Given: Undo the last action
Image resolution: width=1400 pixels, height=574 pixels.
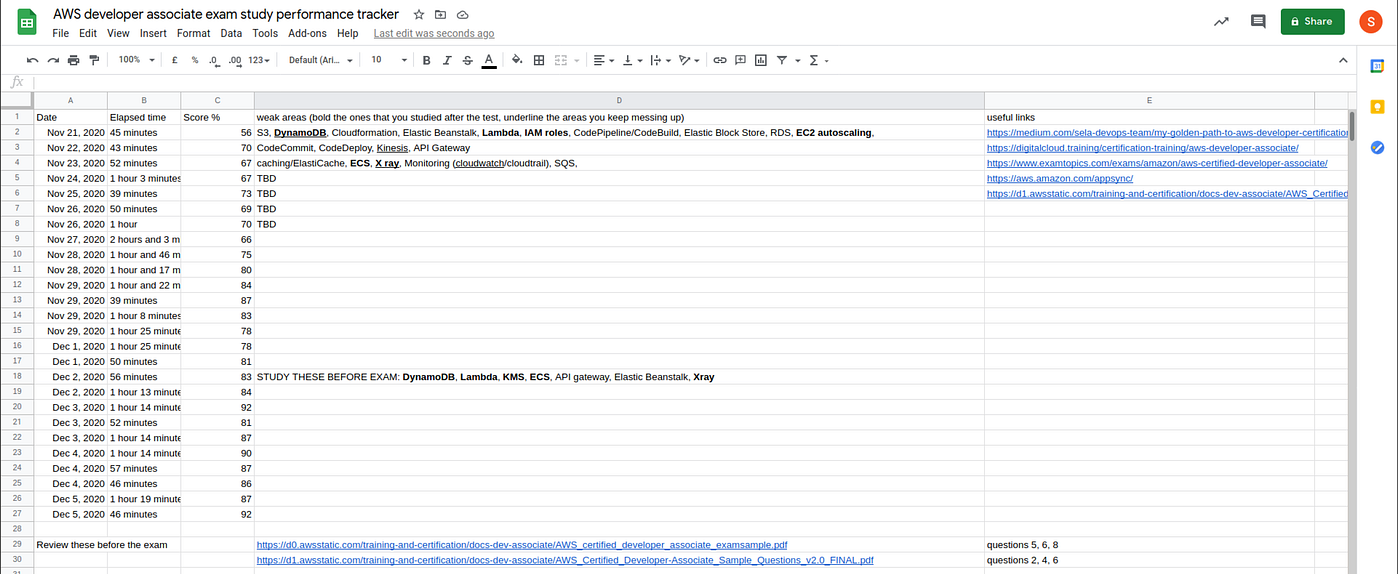Looking at the screenshot, I should pyautogui.click(x=32, y=60).
